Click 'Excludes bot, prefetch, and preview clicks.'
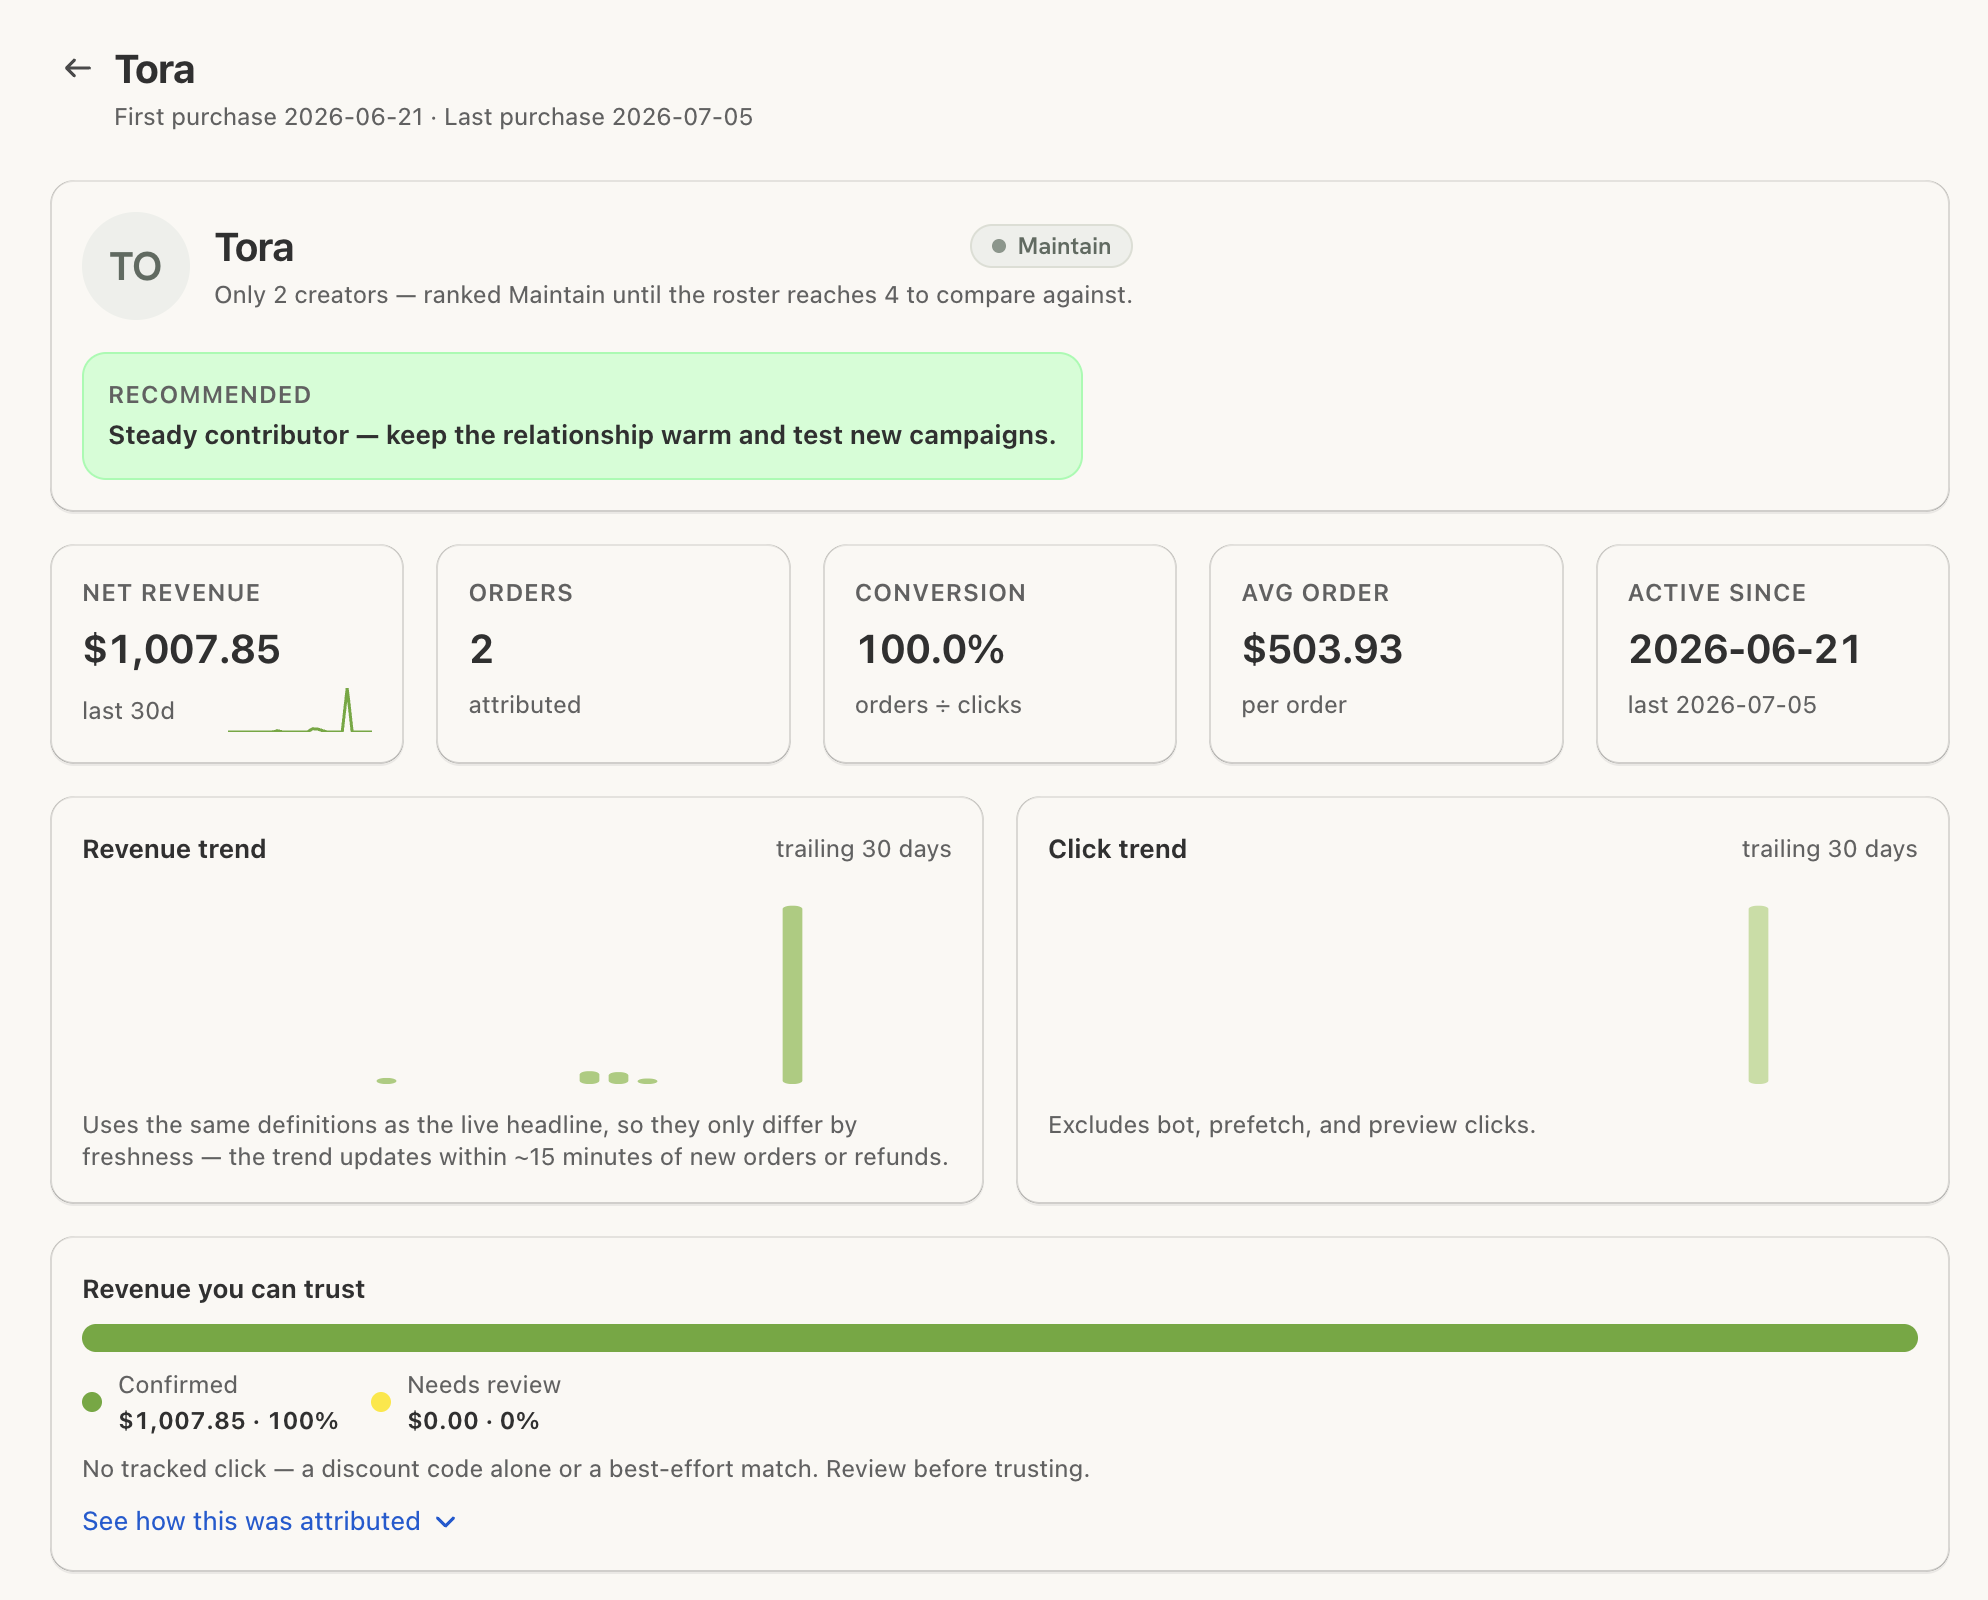This screenshot has width=1988, height=1600. pos(1292,1125)
